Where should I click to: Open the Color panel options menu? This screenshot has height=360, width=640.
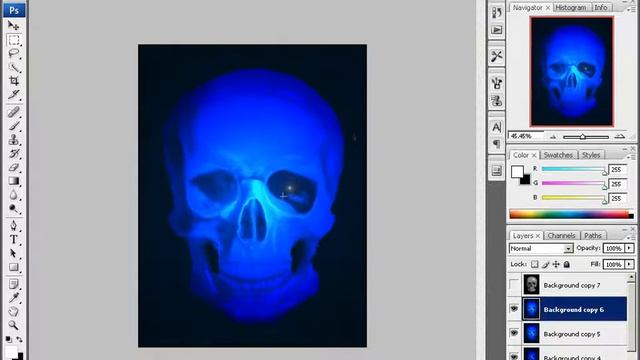click(631, 157)
